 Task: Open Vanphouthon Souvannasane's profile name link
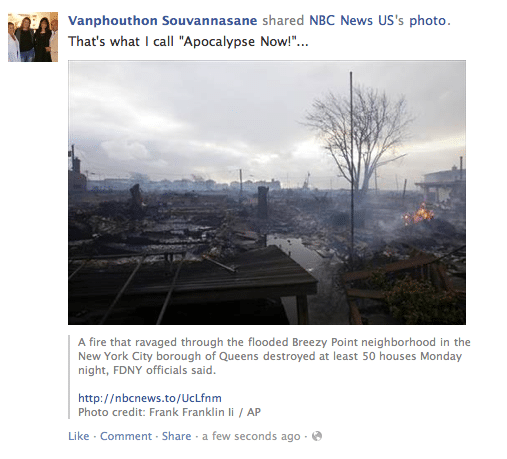click(x=163, y=21)
